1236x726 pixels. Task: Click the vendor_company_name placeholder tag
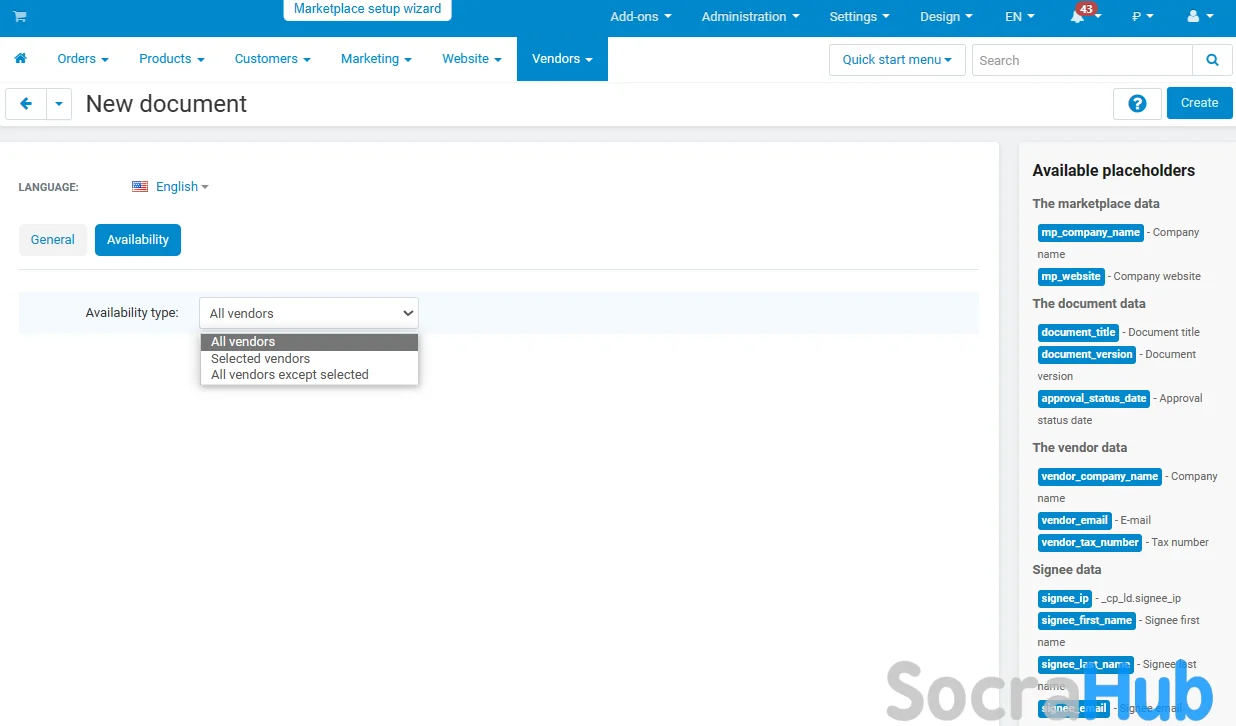1099,477
